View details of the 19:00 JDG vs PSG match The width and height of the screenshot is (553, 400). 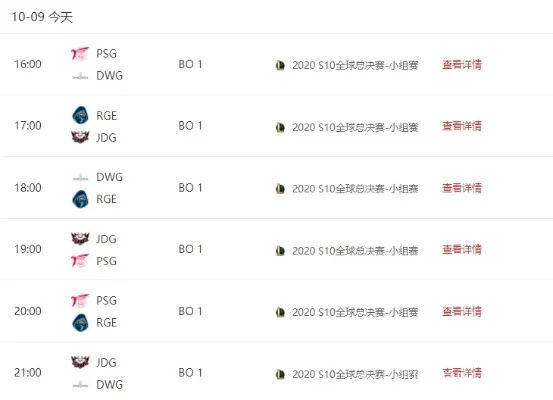(x=462, y=249)
